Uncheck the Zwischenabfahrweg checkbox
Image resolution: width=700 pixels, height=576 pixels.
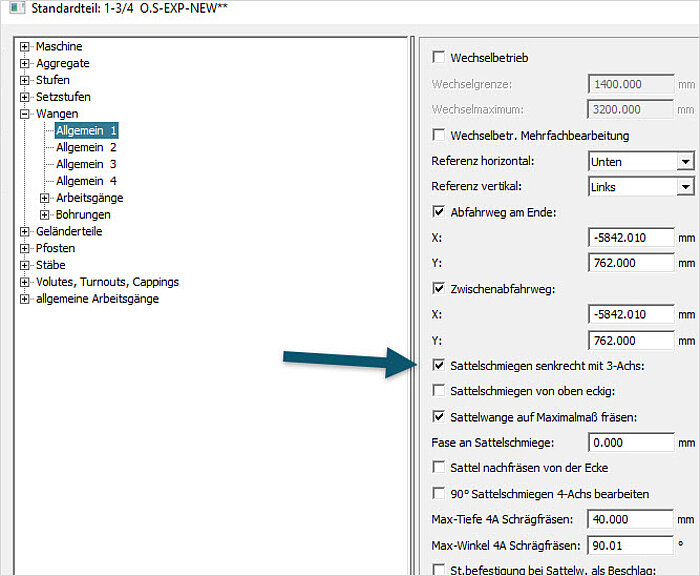438,289
